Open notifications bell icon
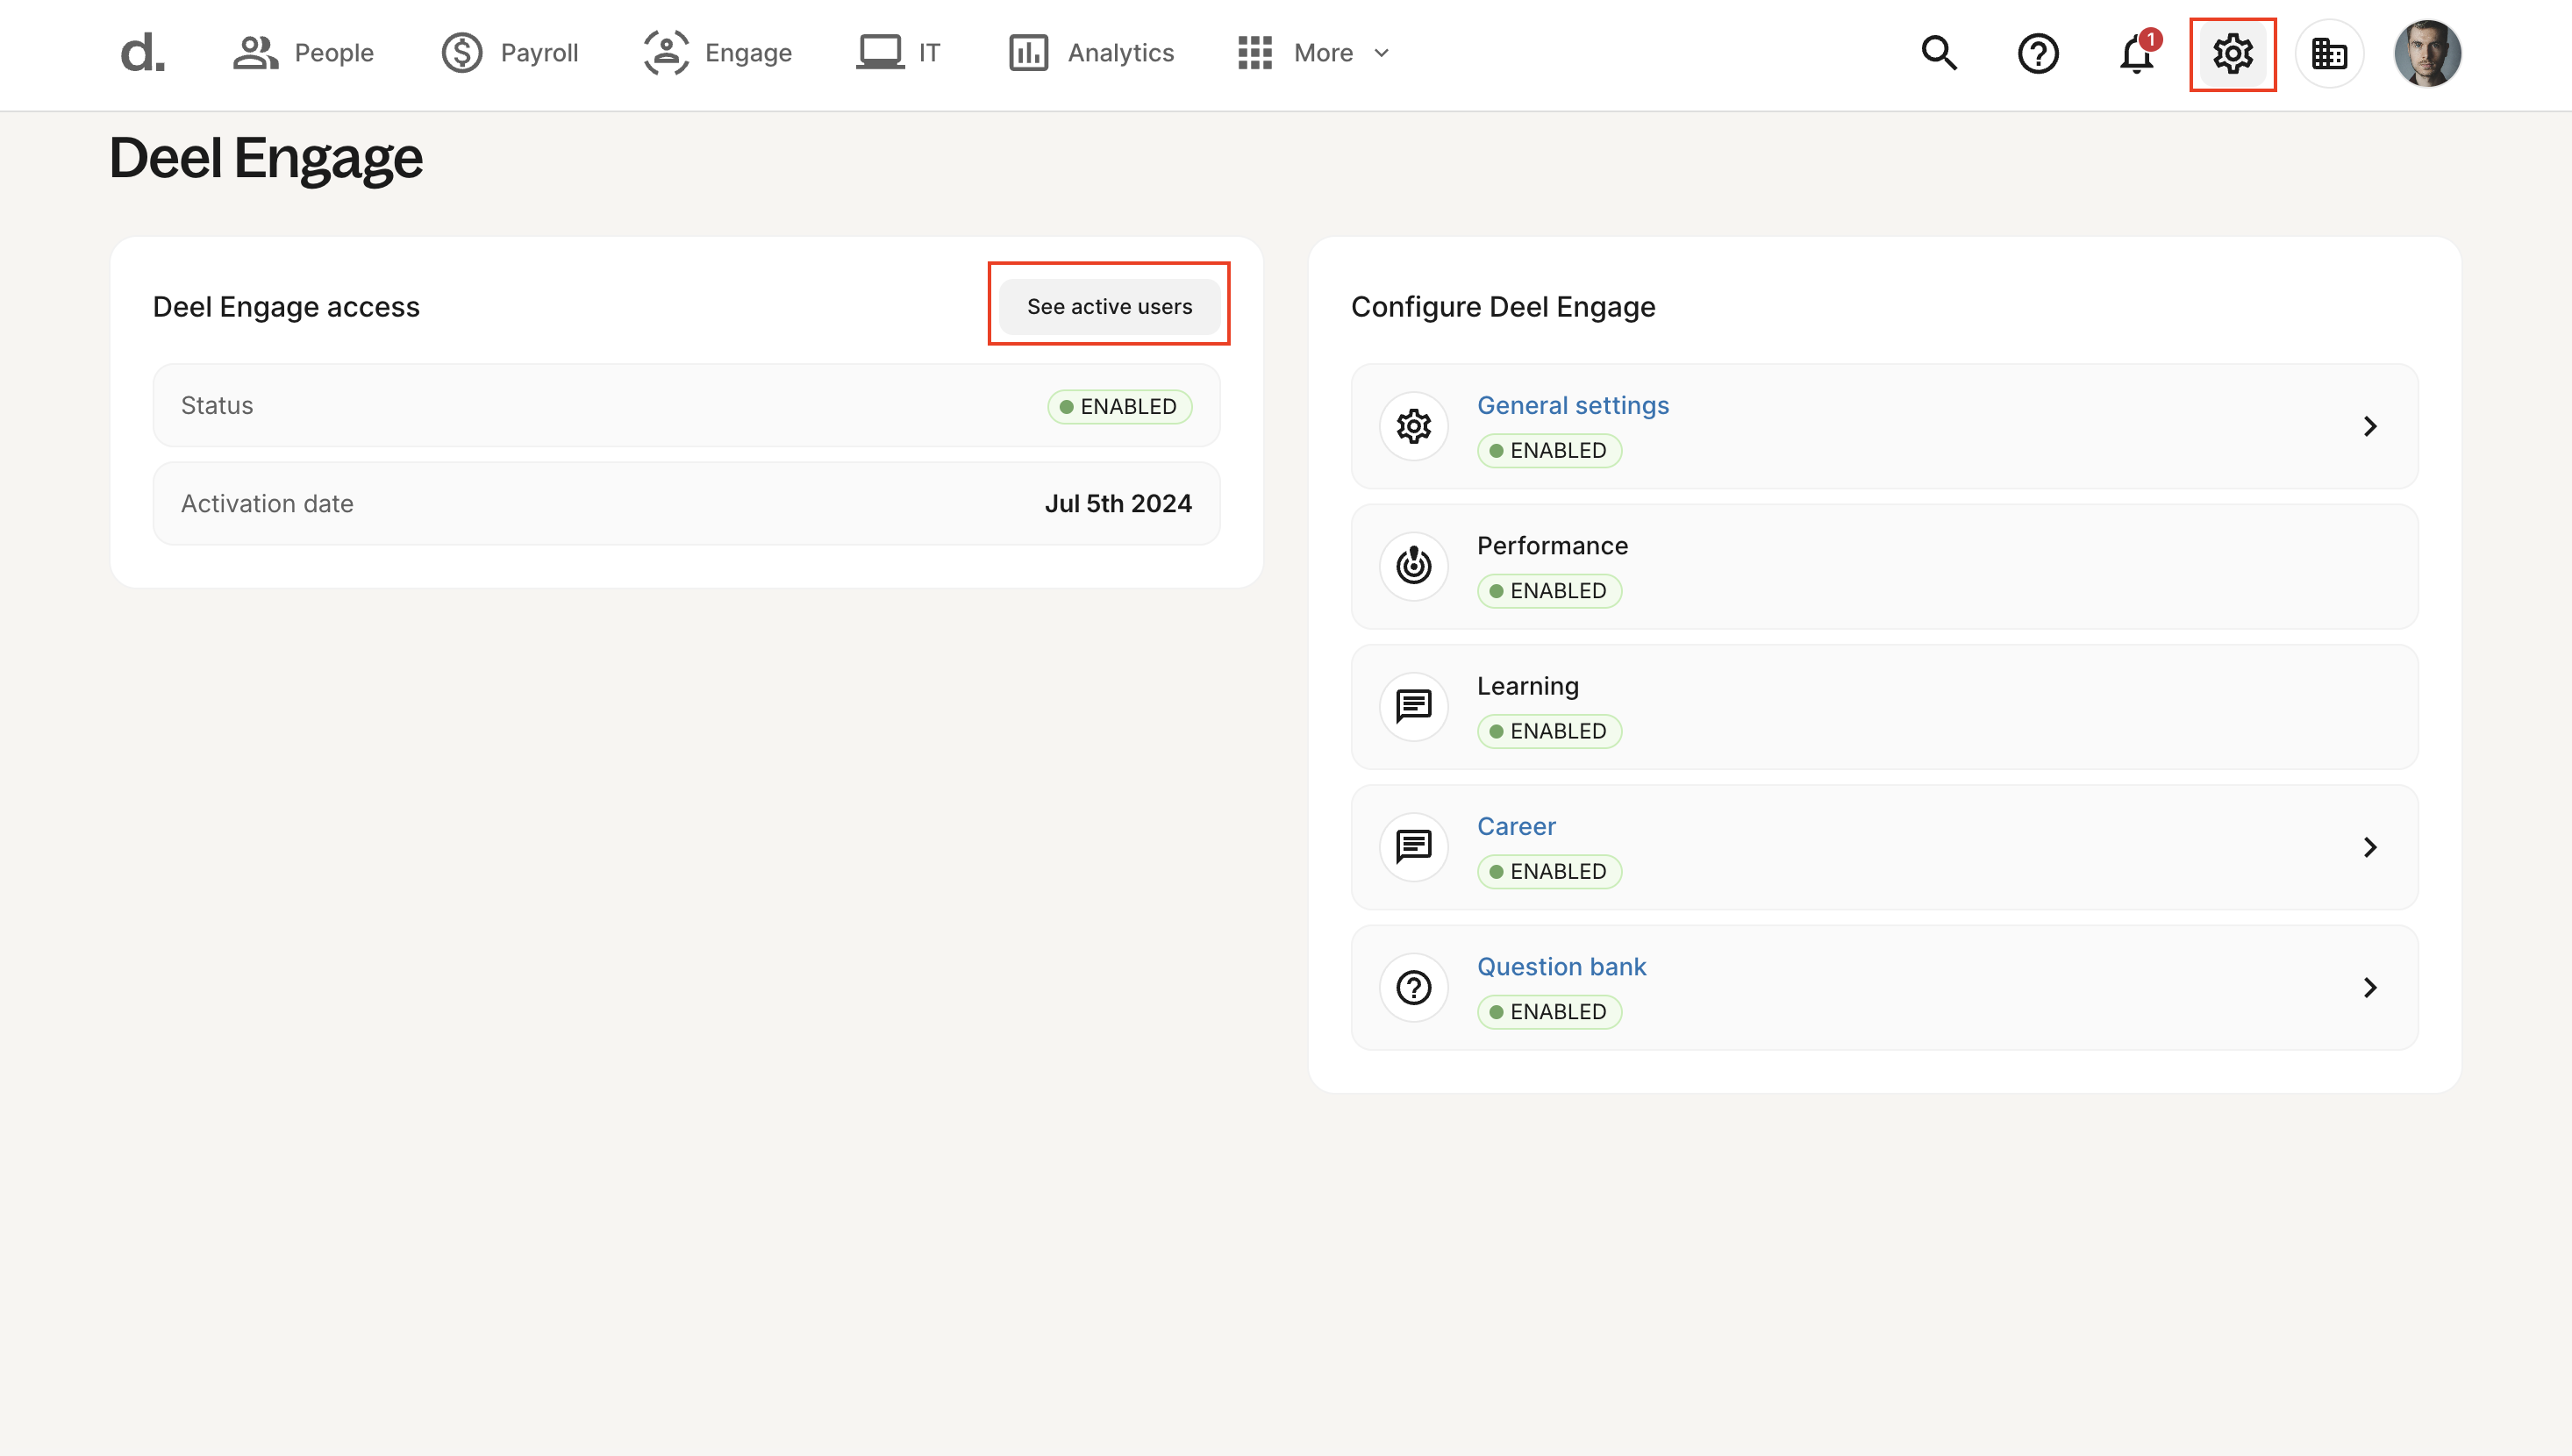This screenshot has width=2572, height=1456. click(x=2137, y=54)
